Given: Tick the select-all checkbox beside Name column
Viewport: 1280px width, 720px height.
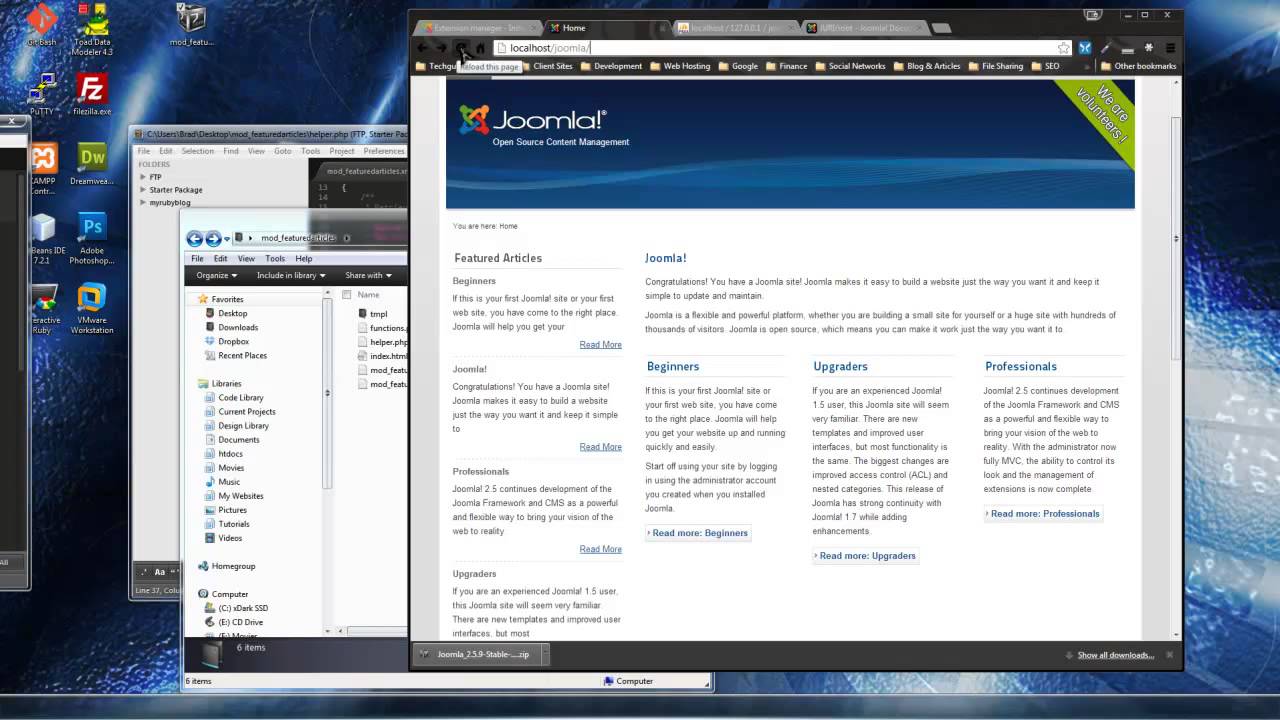Looking at the screenshot, I should [347, 295].
